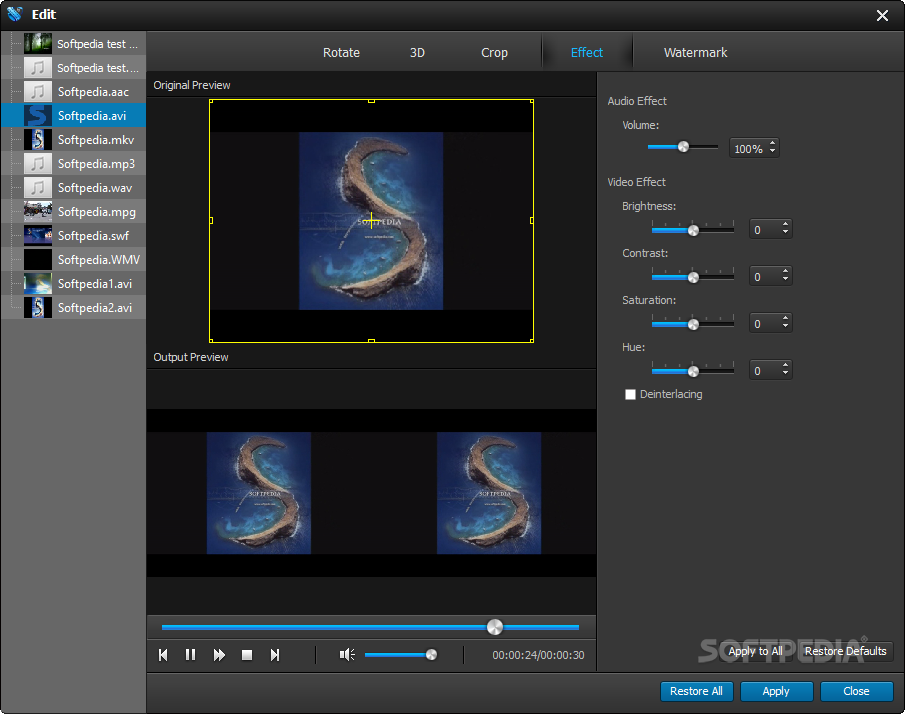Click the Contrast slider handle
The image size is (905, 714).
pos(693,278)
